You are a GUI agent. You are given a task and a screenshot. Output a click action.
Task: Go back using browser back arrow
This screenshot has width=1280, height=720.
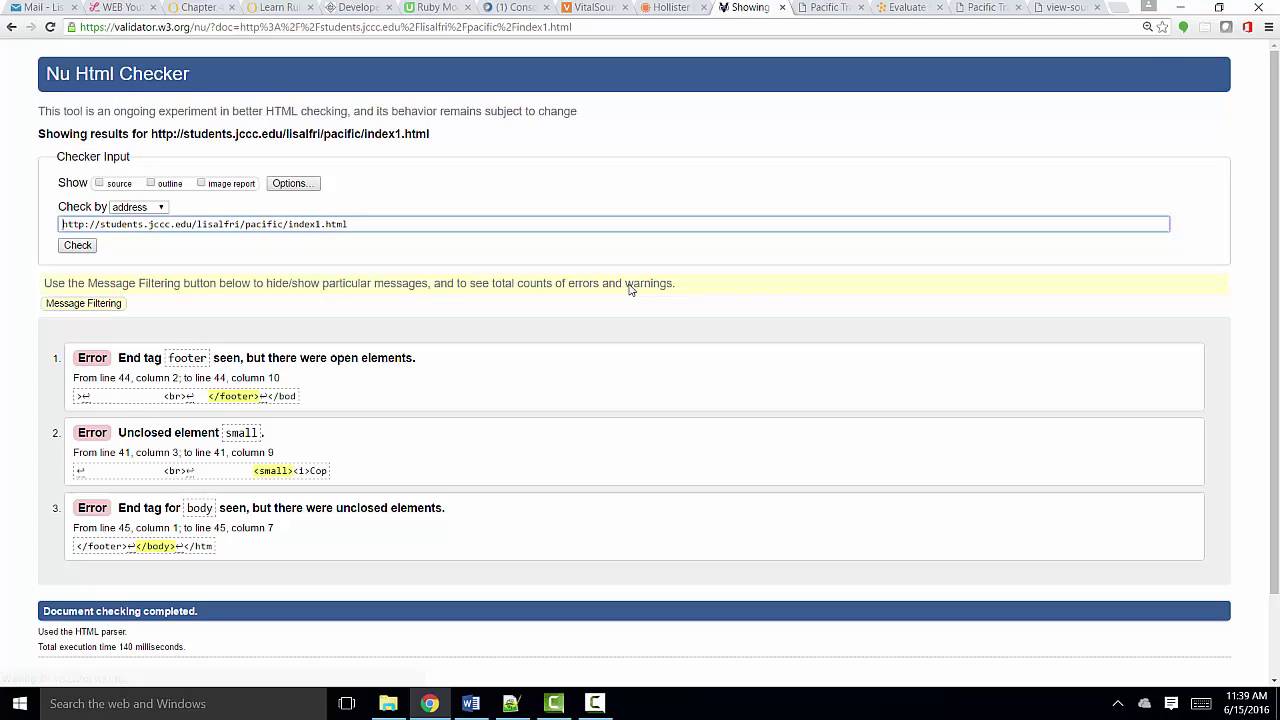click(x=12, y=27)
